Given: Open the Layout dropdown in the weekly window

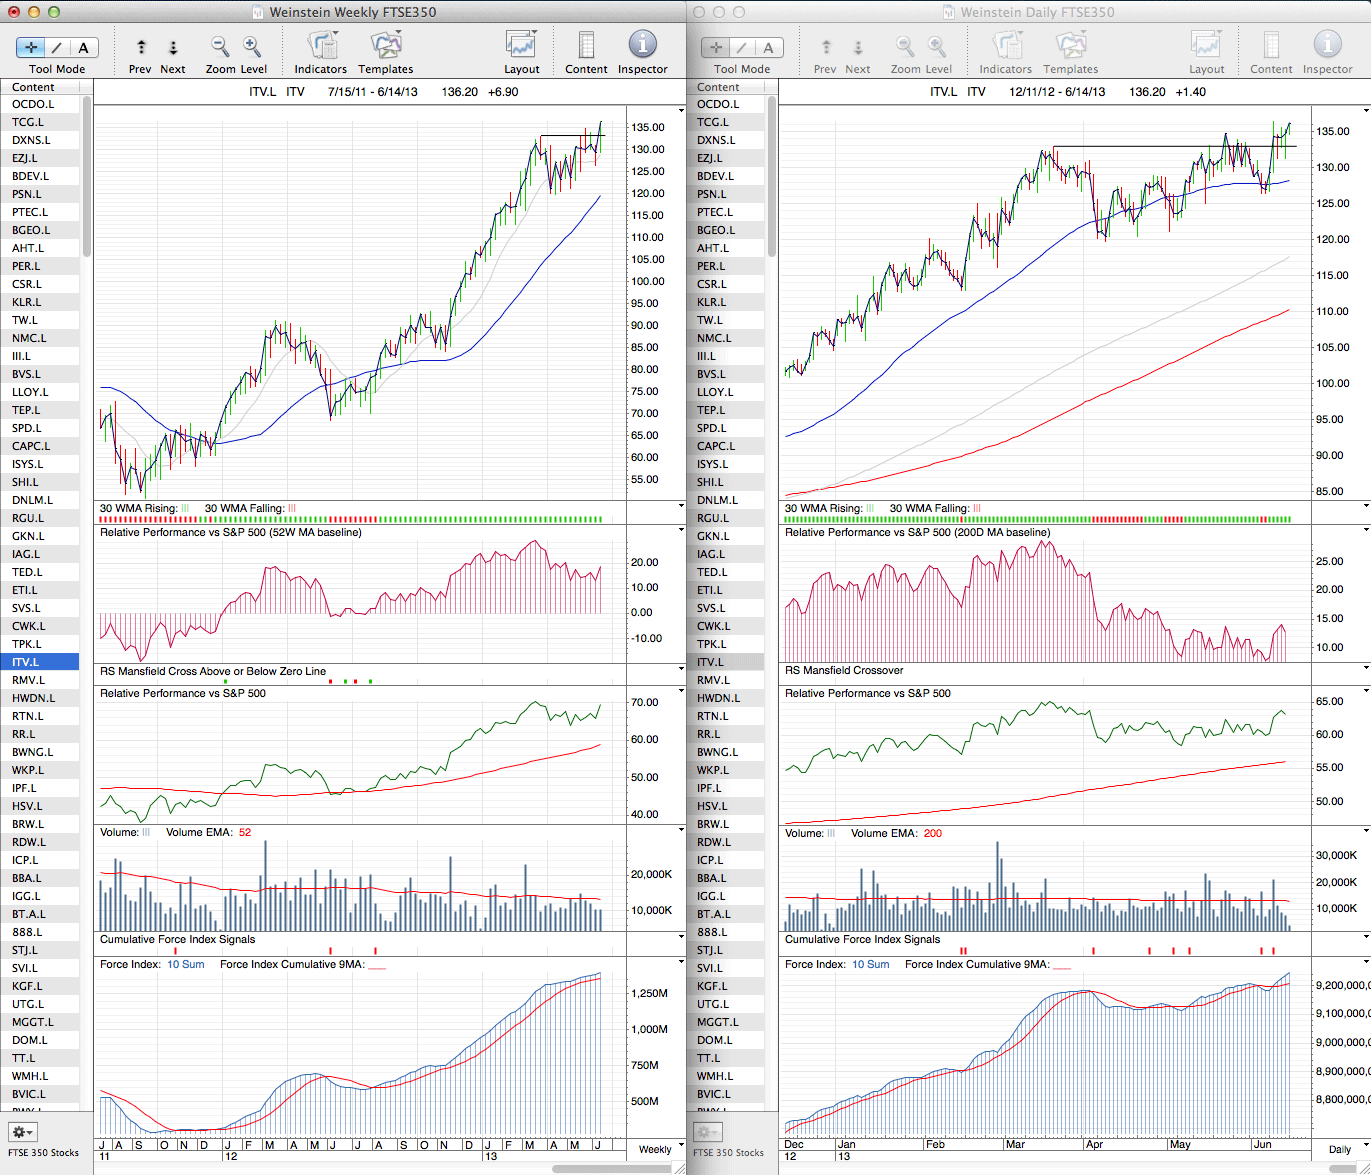Looking at the screenshot, I should (521, 46).
